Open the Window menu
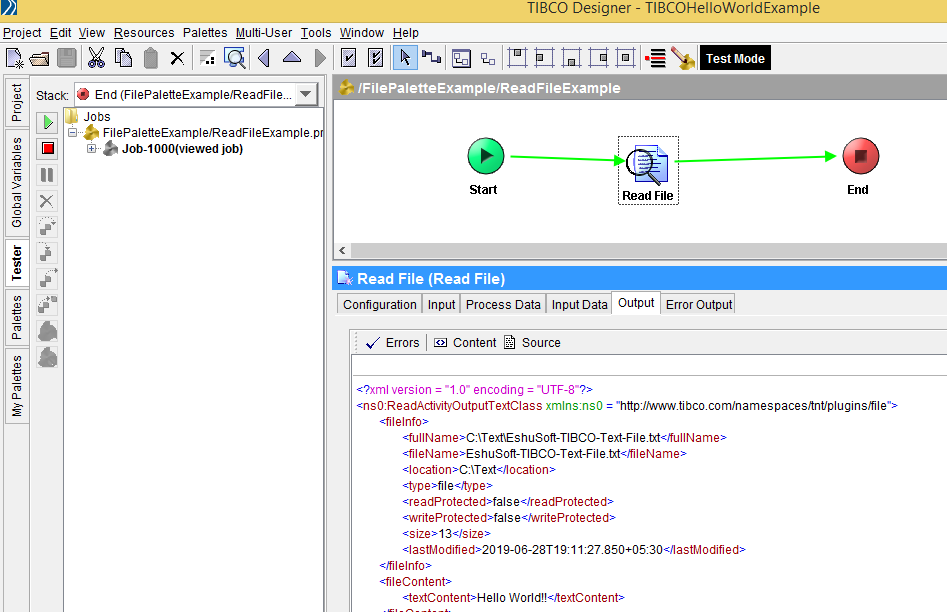The height and width of the screenshot is (612, 947). (x=362, y=33)
